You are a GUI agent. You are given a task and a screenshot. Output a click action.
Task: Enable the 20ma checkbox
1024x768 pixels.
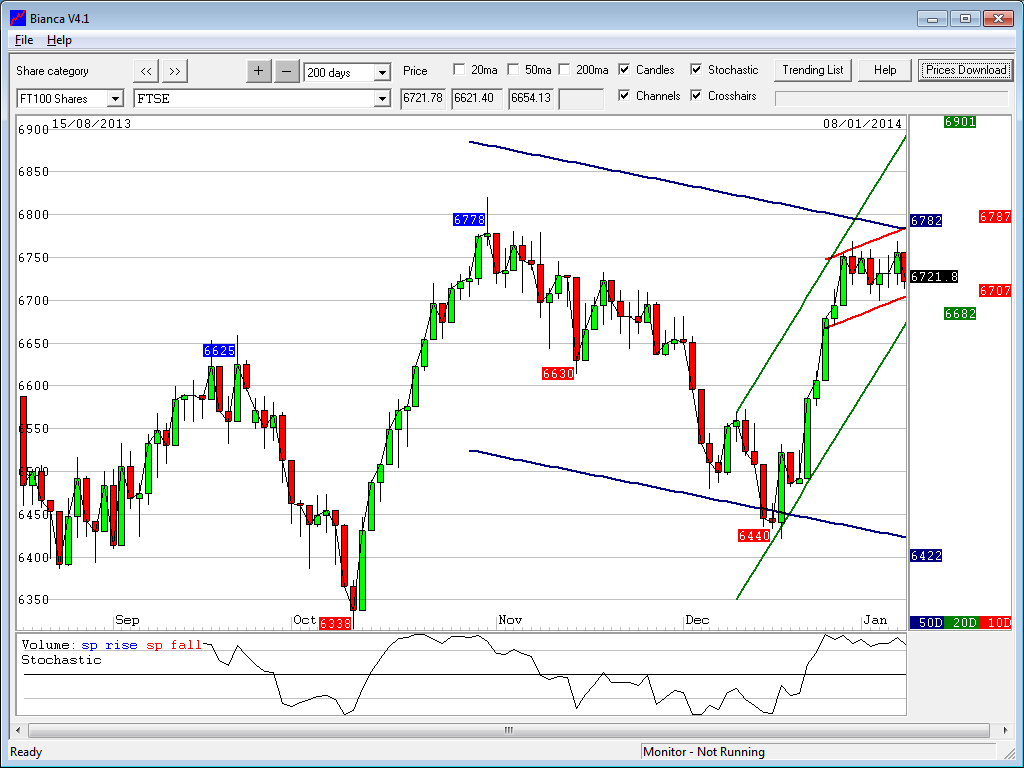(x=459, y=70)
